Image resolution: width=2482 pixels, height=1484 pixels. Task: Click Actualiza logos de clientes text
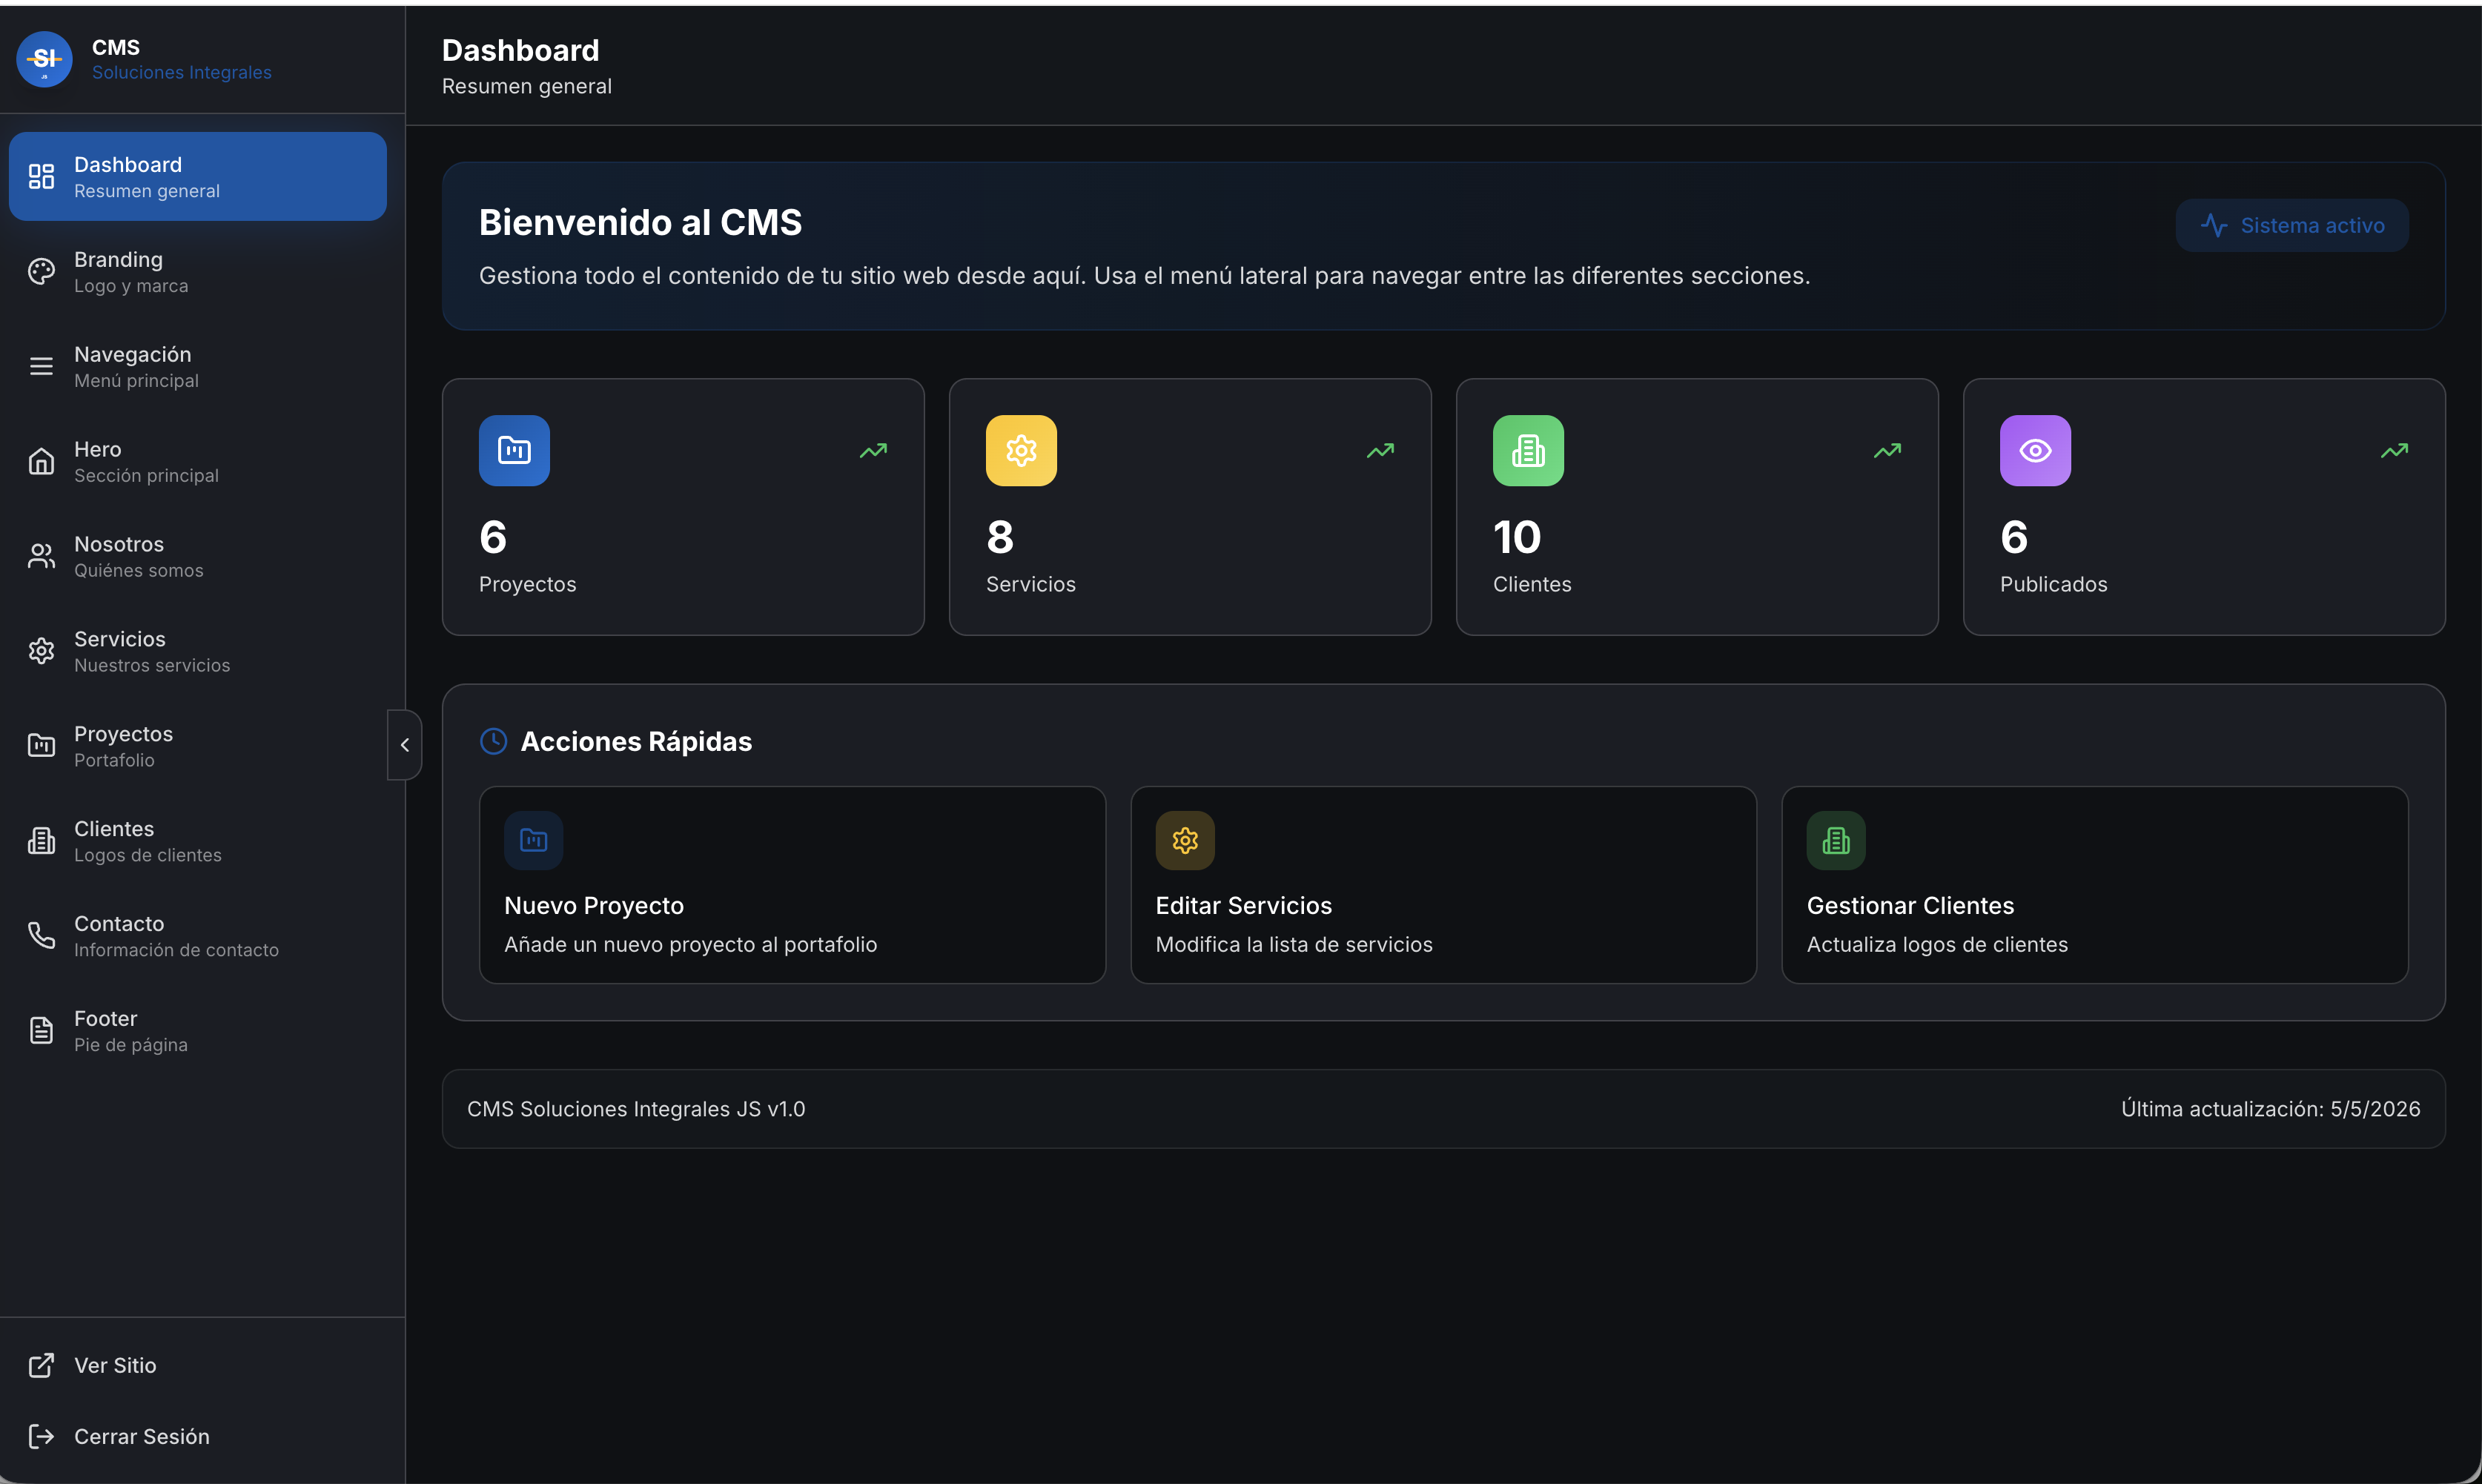pos(1937,945)
